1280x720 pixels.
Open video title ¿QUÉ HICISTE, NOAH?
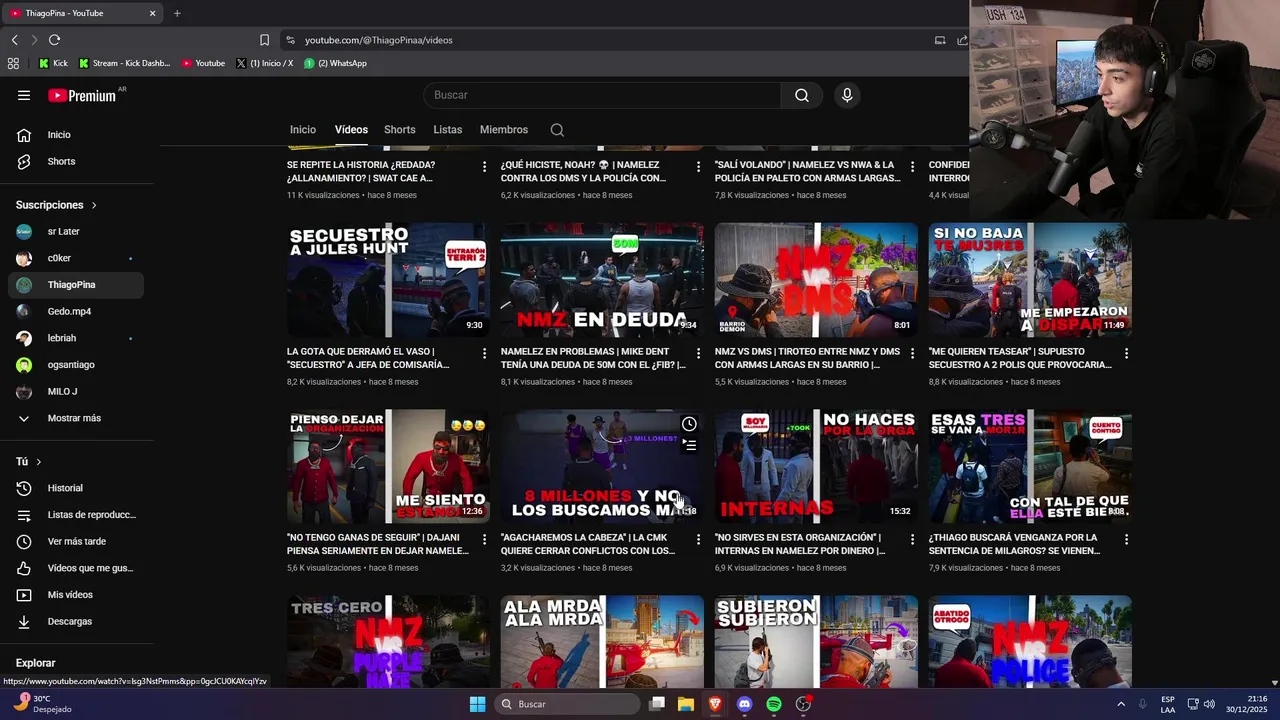[583, 171]
